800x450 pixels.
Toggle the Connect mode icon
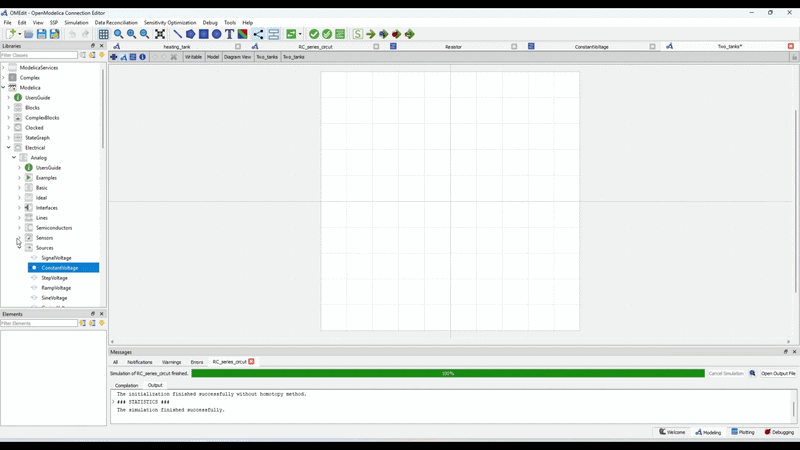(258, 34)
